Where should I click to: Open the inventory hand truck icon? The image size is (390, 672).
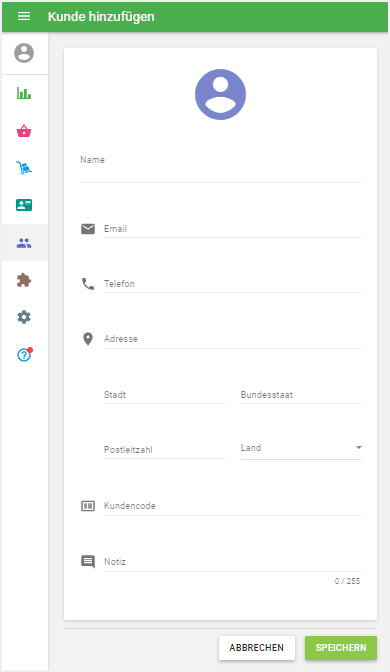(x=24, y=168)
